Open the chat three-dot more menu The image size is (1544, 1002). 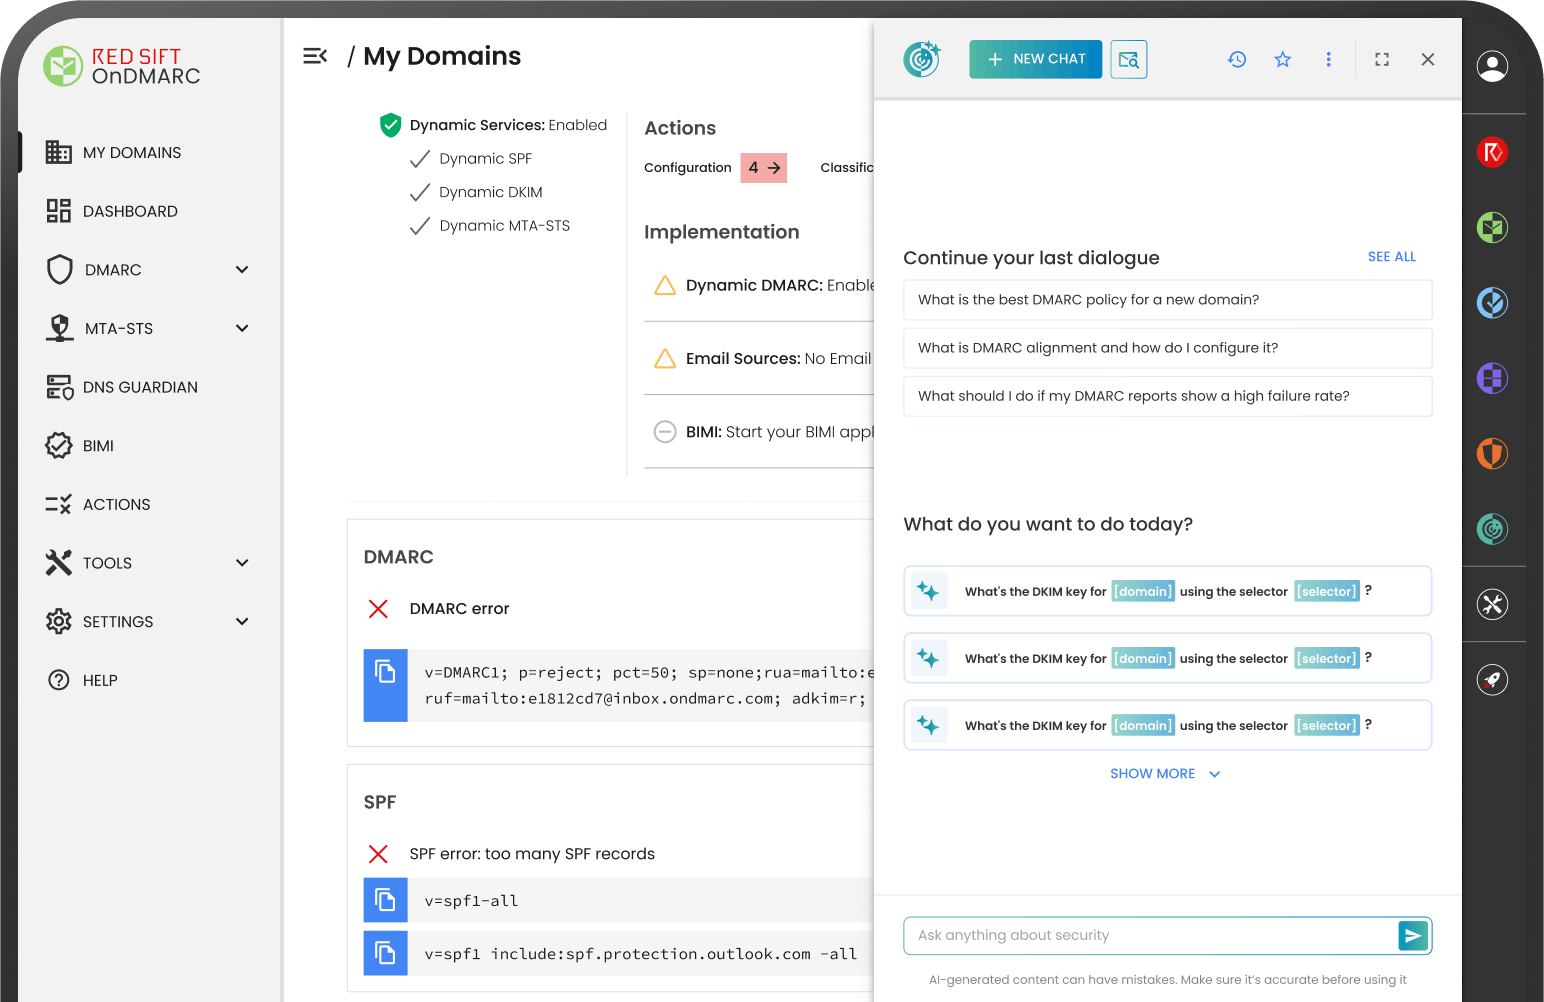pos(1329,59)
